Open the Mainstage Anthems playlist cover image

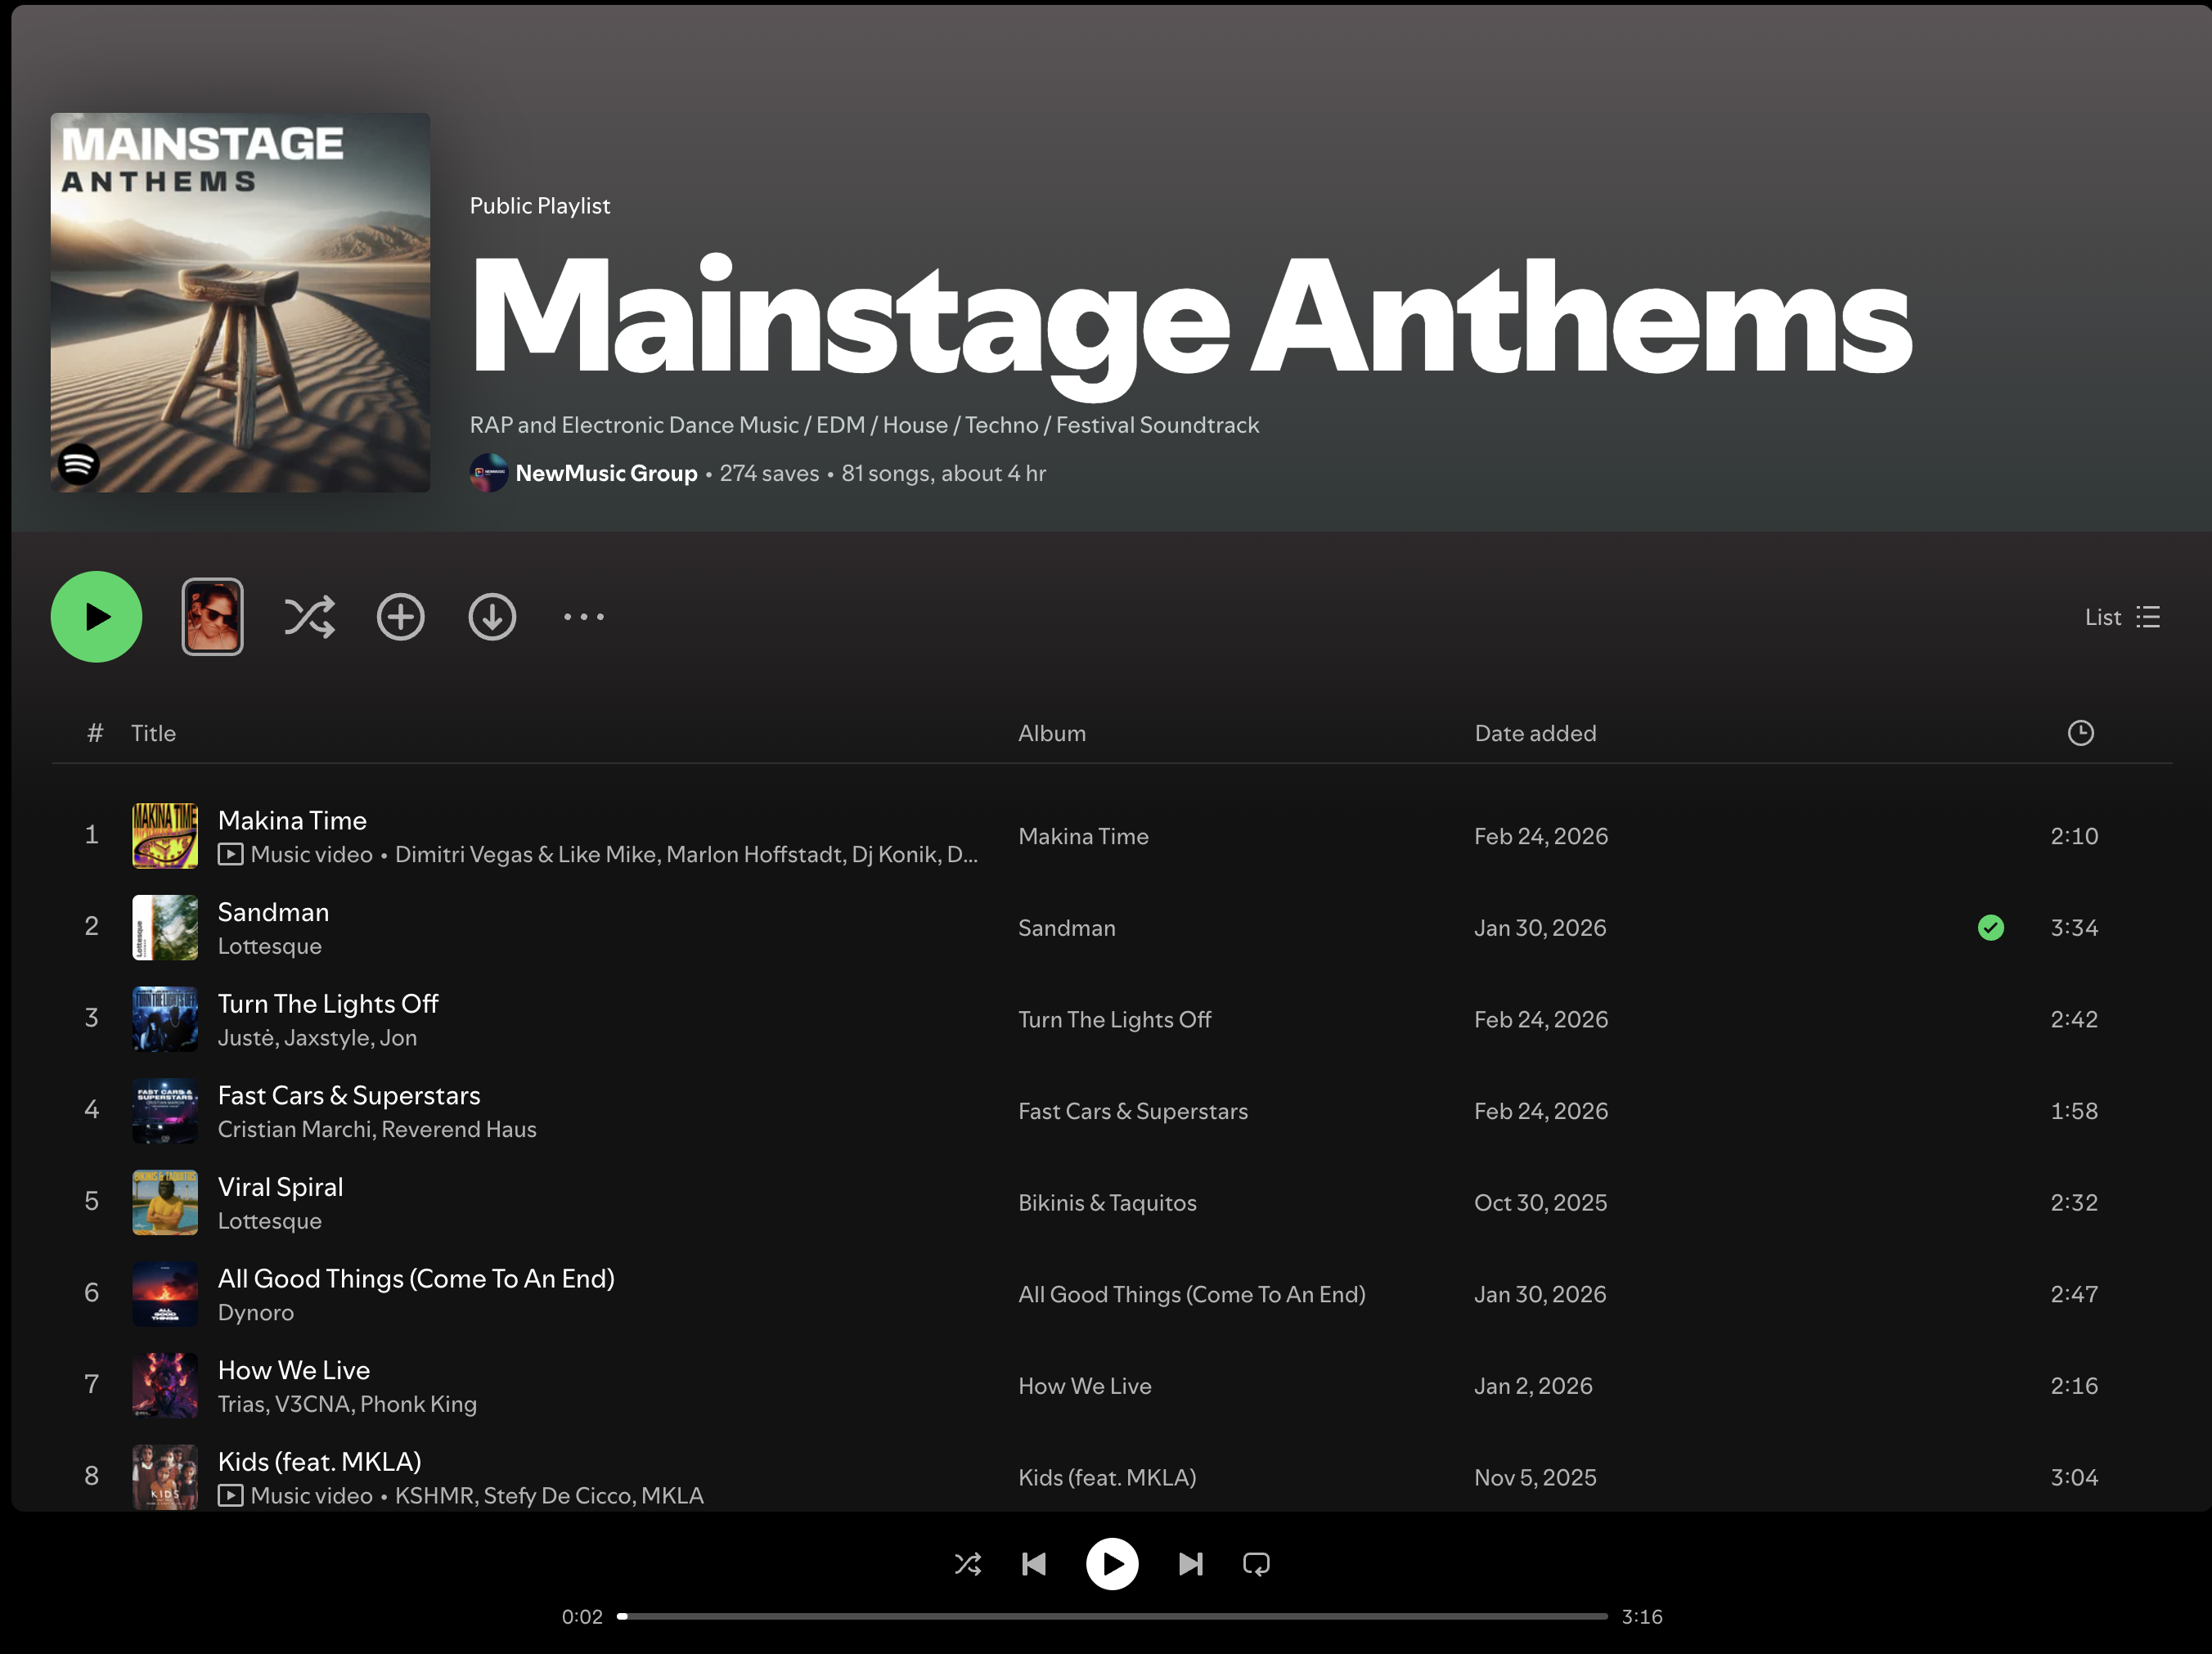240,302
